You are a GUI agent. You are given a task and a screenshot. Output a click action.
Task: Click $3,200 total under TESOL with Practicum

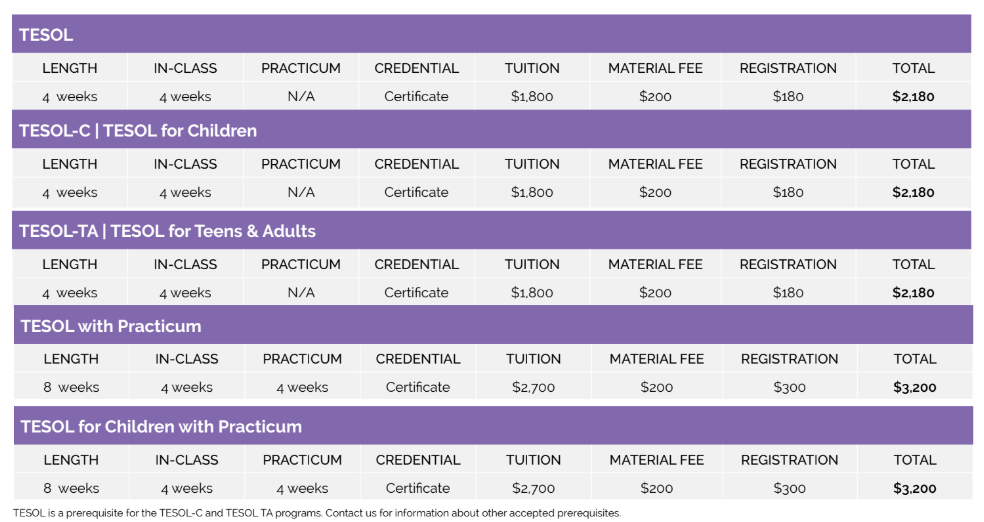click(x=914, y=387)
